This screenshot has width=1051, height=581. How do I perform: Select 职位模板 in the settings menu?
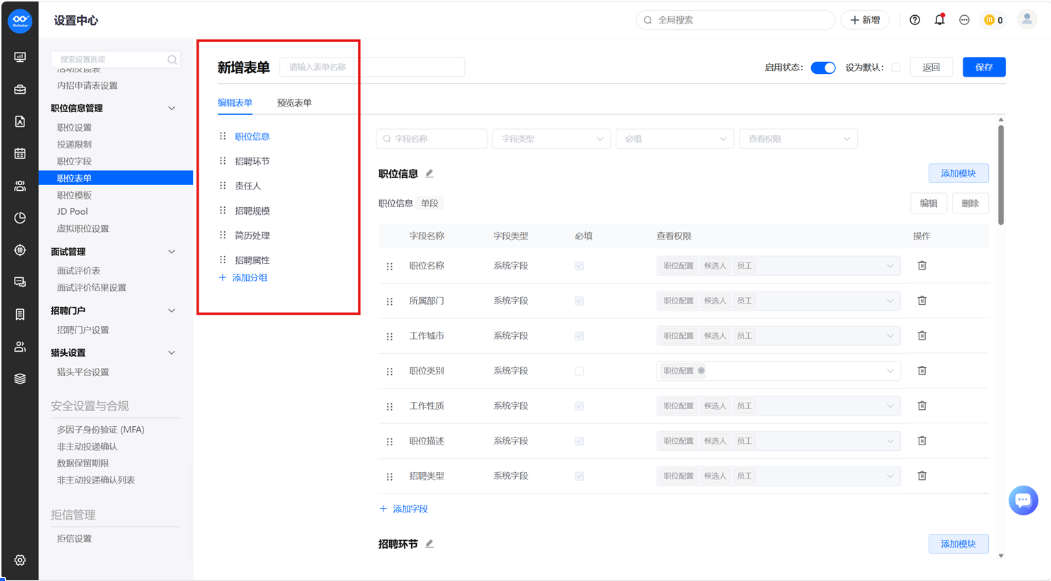[74, 195]
